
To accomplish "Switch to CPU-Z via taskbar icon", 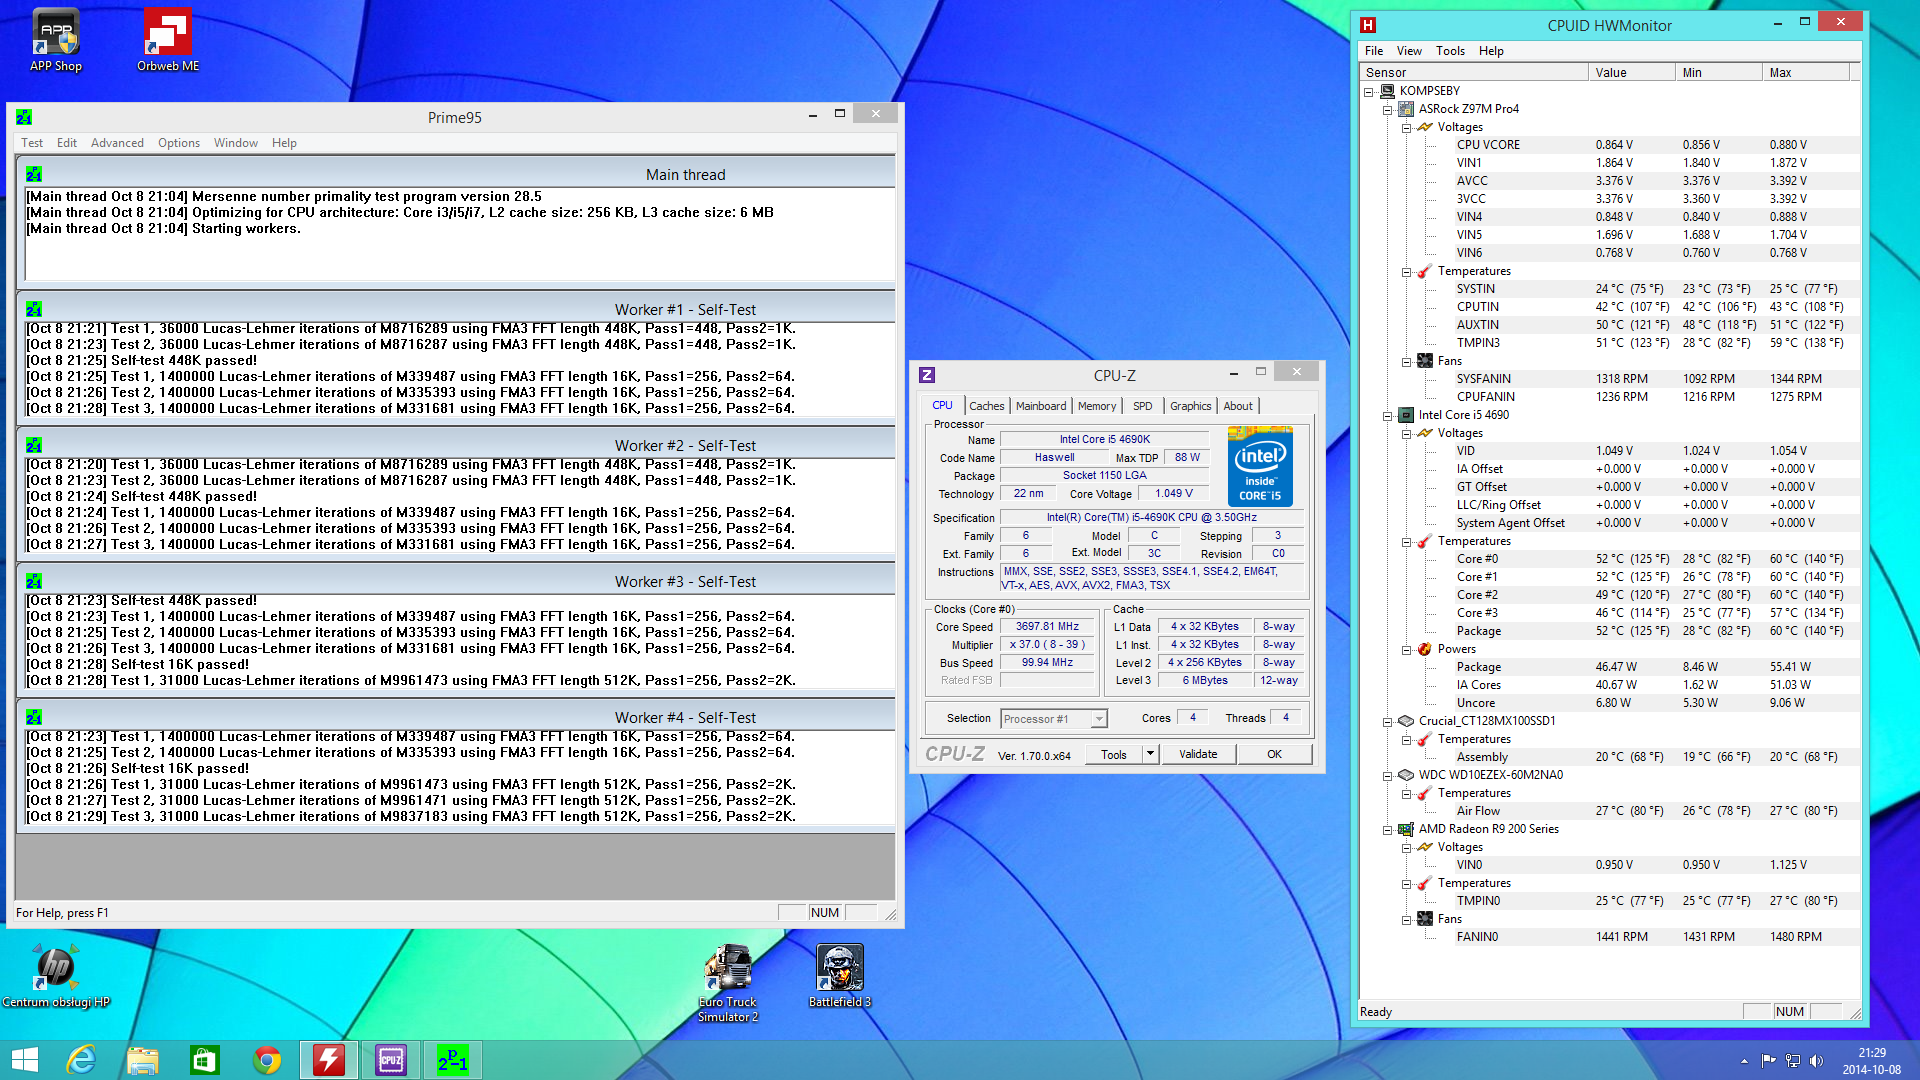I will pyautogui.click(x=391, y=1060).
